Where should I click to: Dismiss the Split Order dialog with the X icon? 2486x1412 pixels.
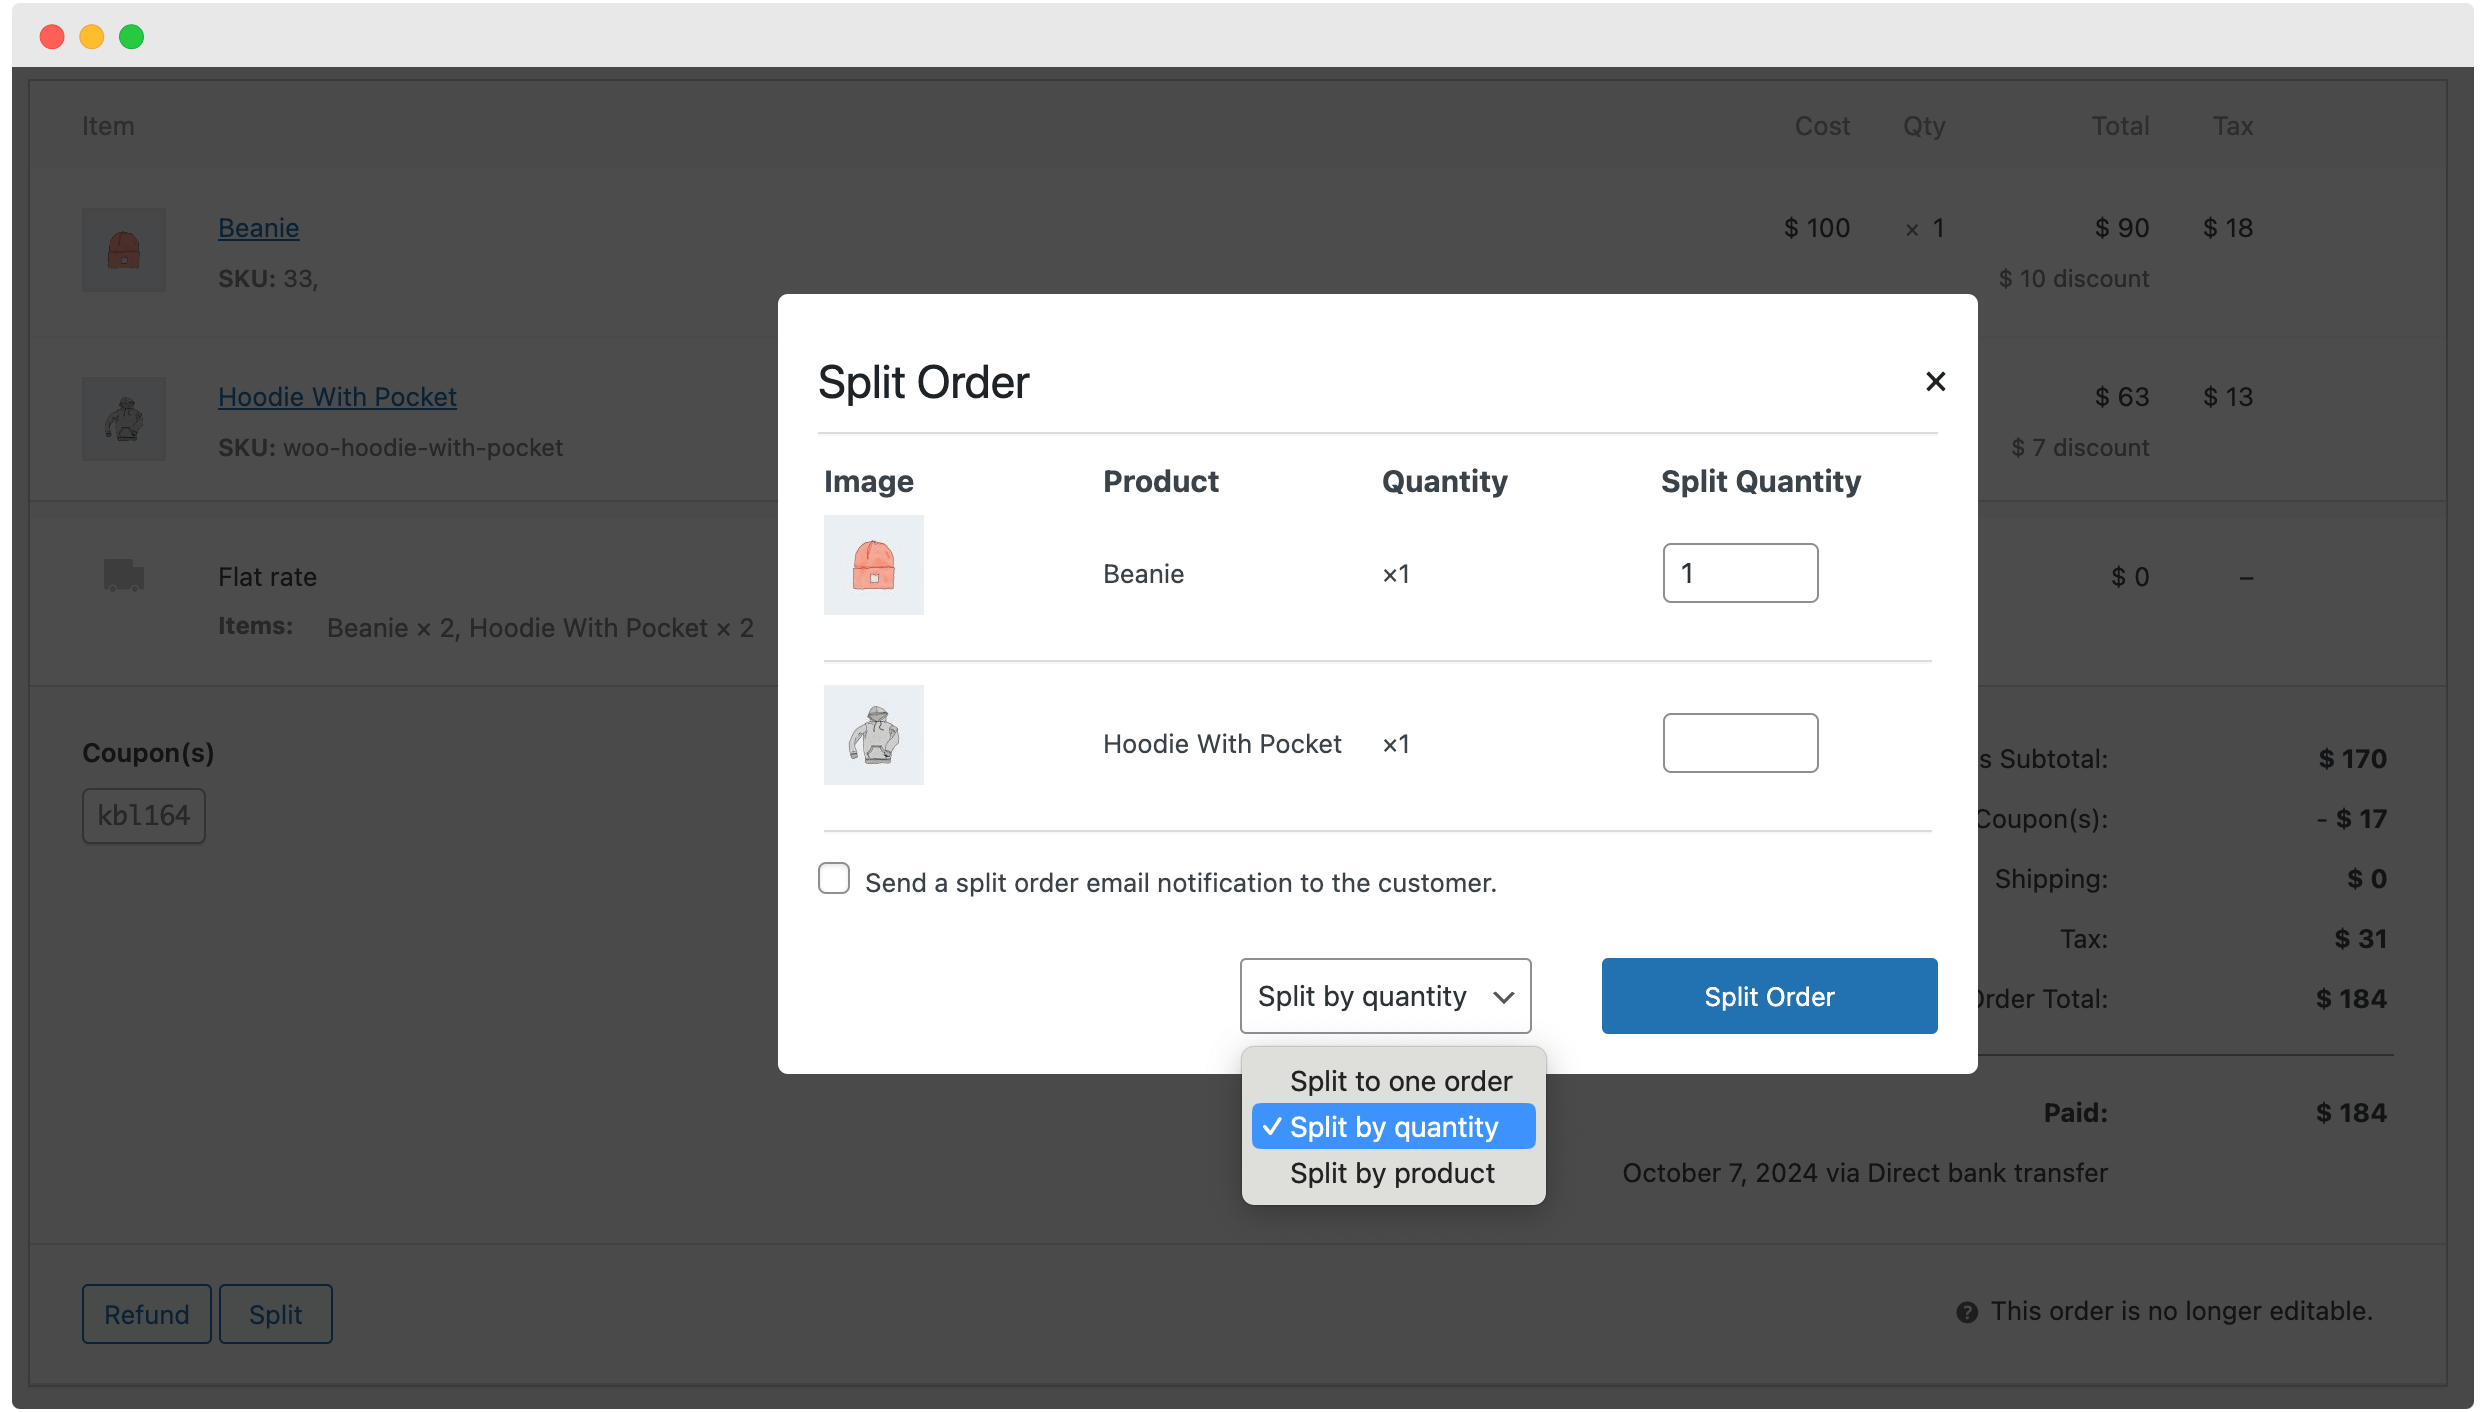coord(1935,381)
